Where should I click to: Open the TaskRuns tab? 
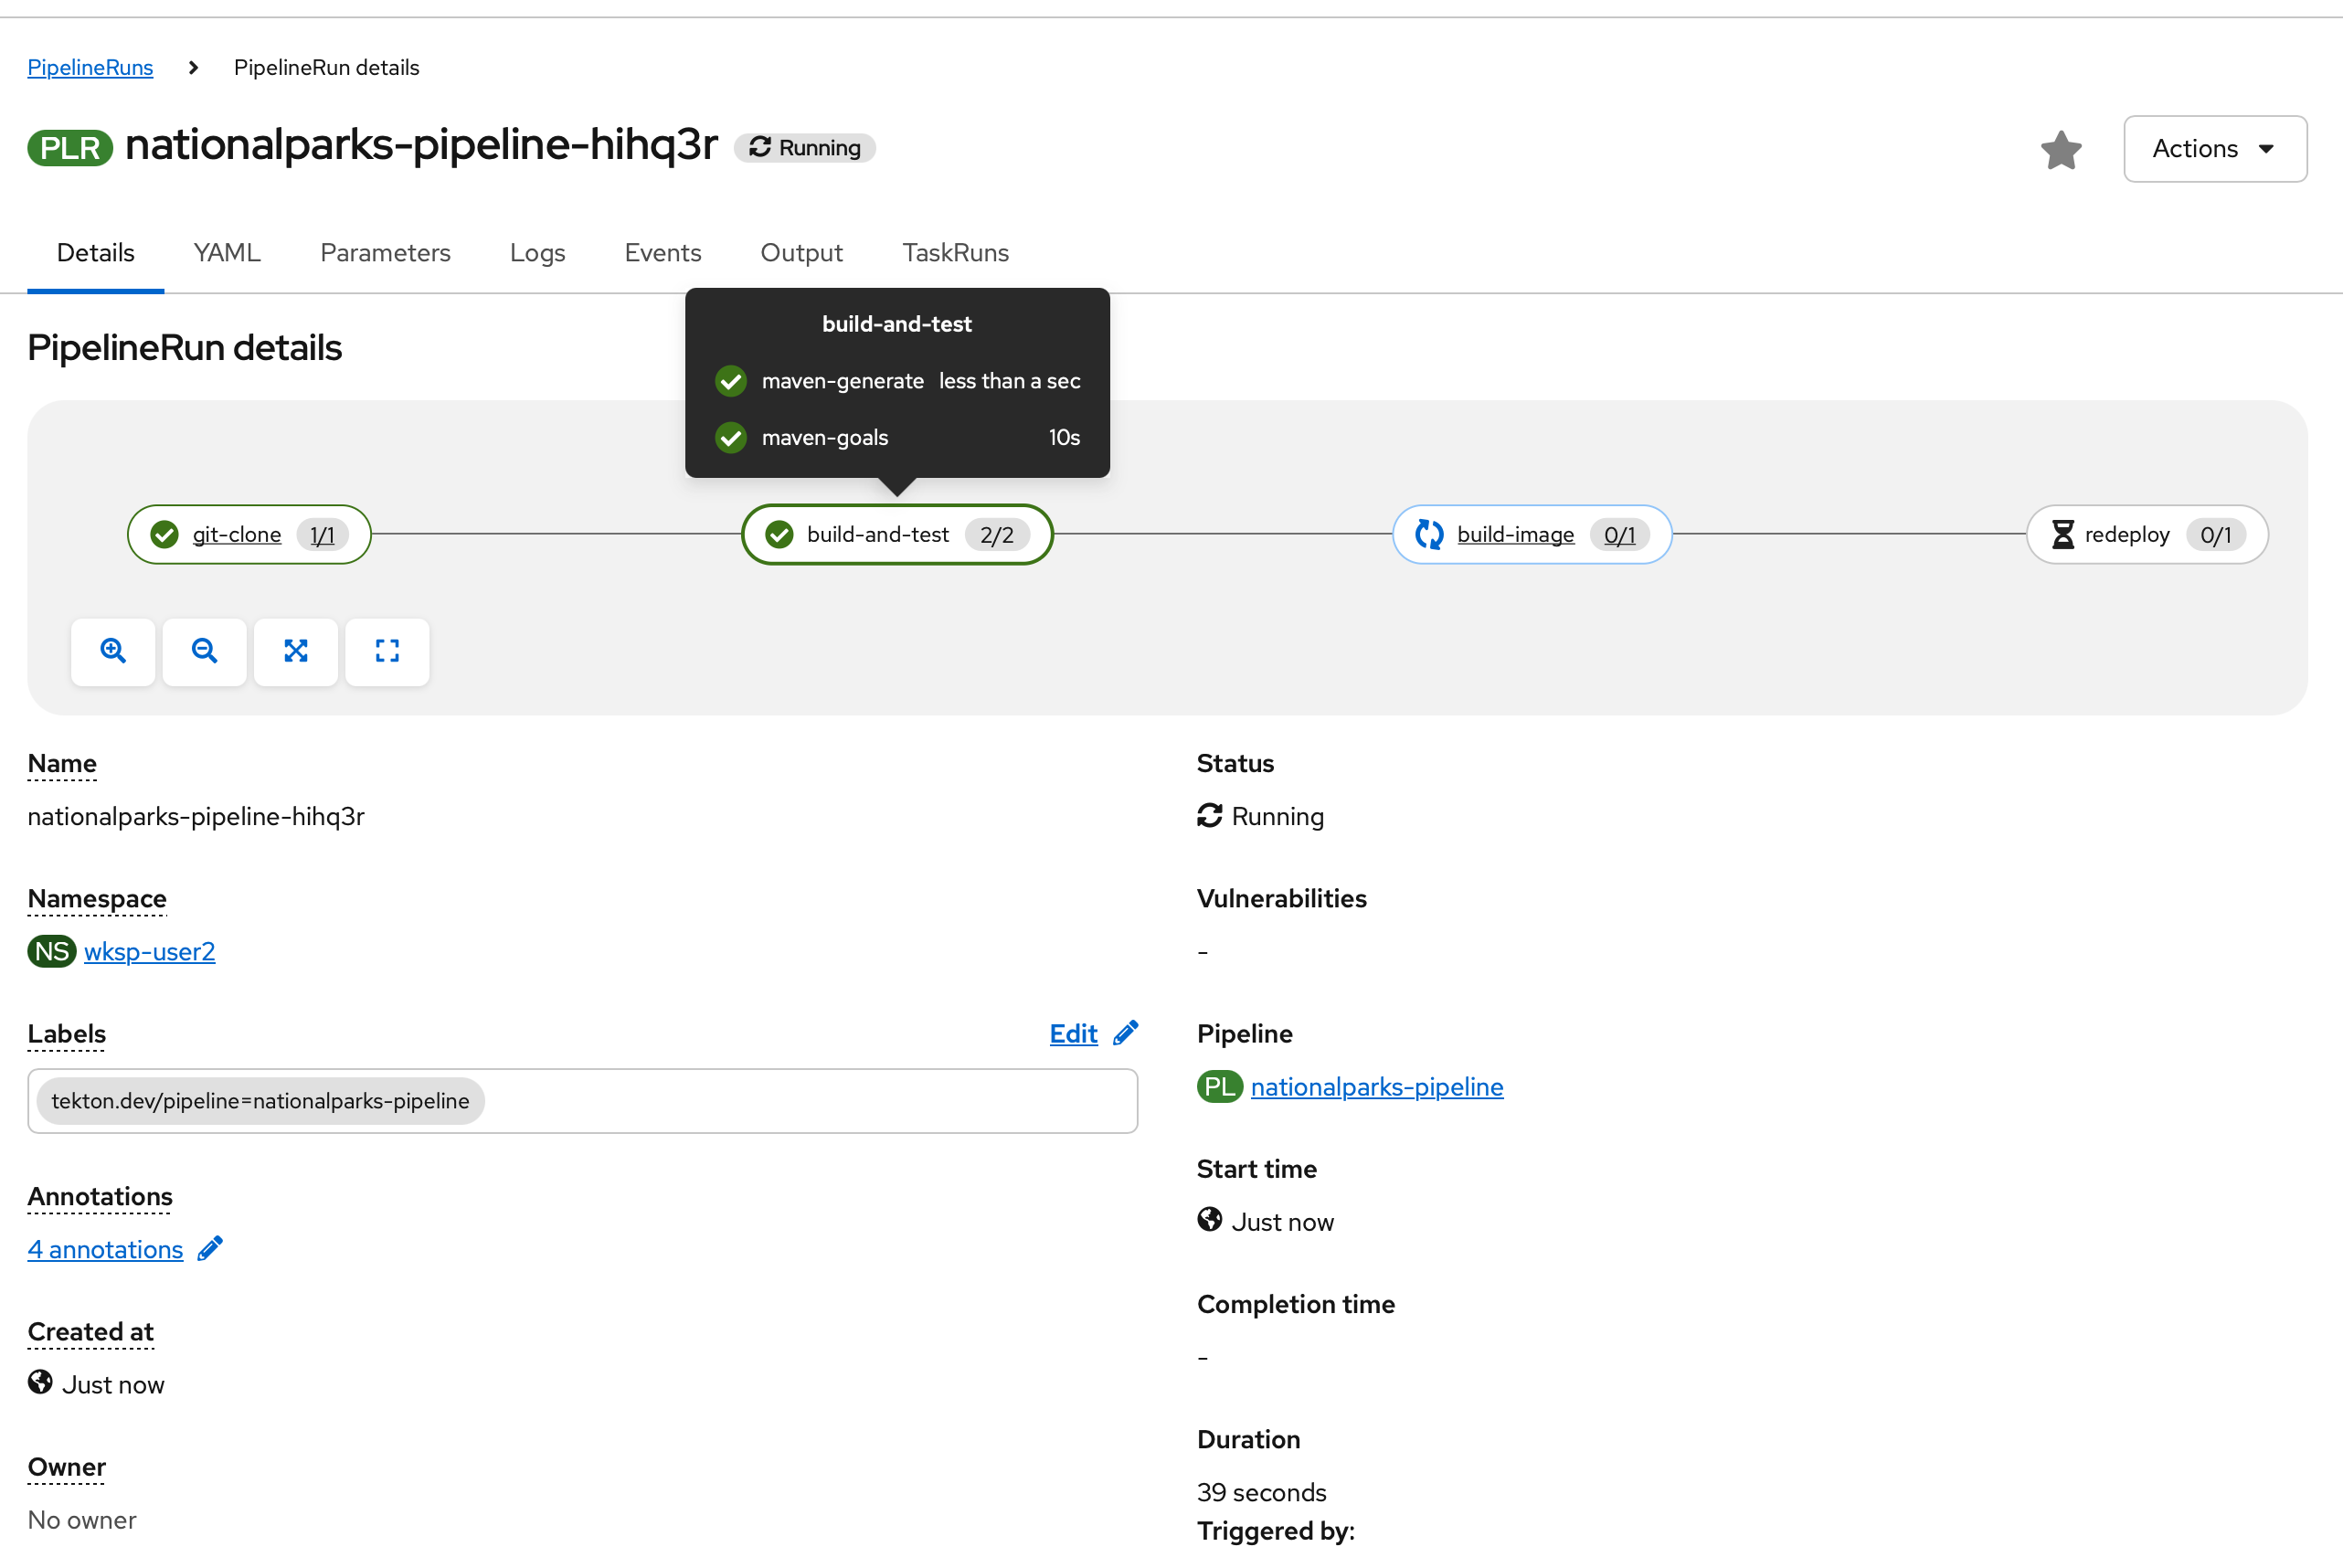pos(955,253)
